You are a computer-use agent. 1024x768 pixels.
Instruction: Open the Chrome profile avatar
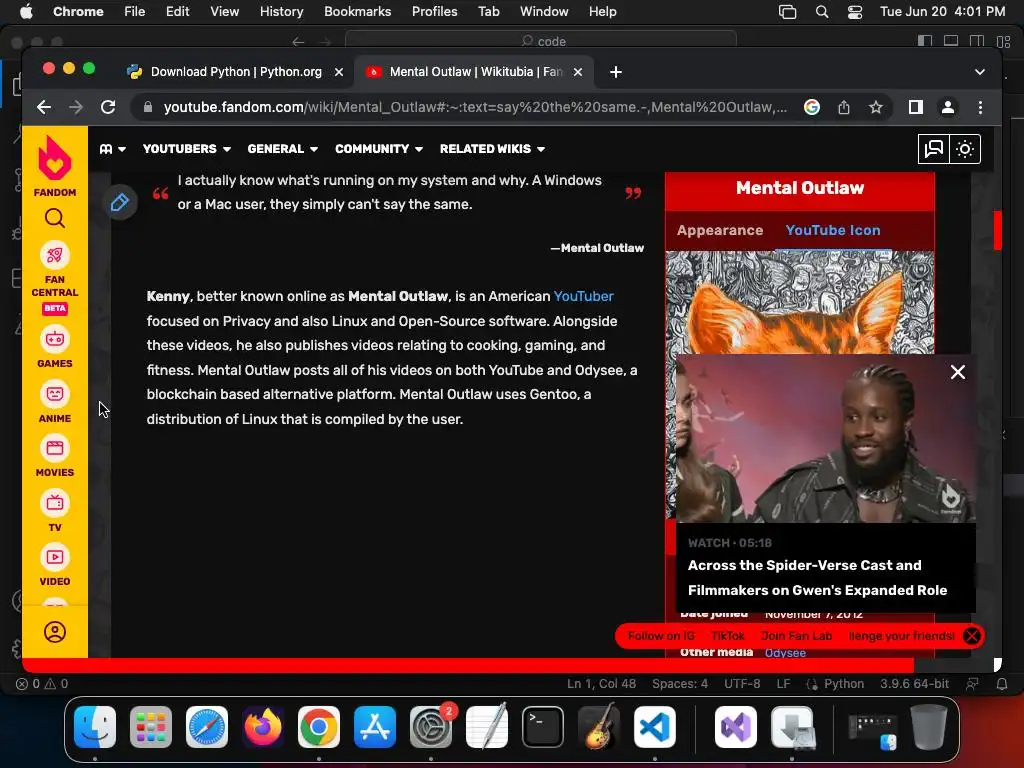[x=948, y=107]
